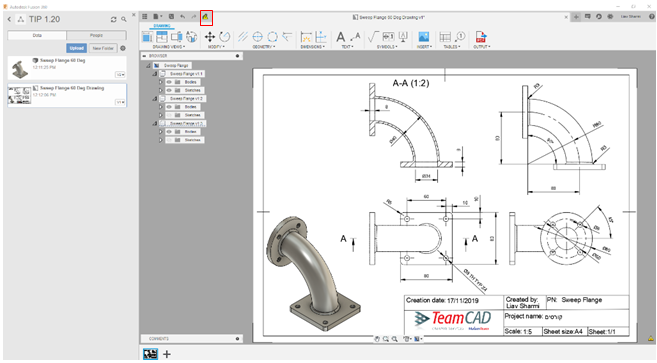Open the Table tool icon
This screenshot has width=657, height=363.
[445, 37]
